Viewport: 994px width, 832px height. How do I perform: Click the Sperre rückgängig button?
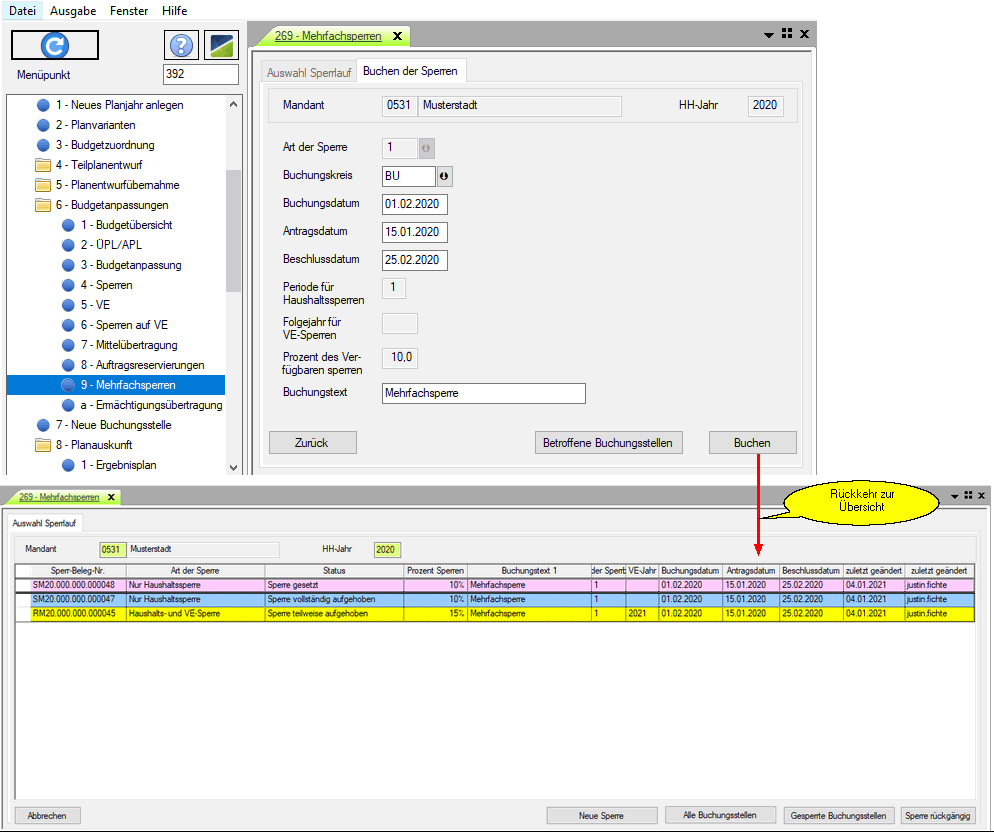937,815
